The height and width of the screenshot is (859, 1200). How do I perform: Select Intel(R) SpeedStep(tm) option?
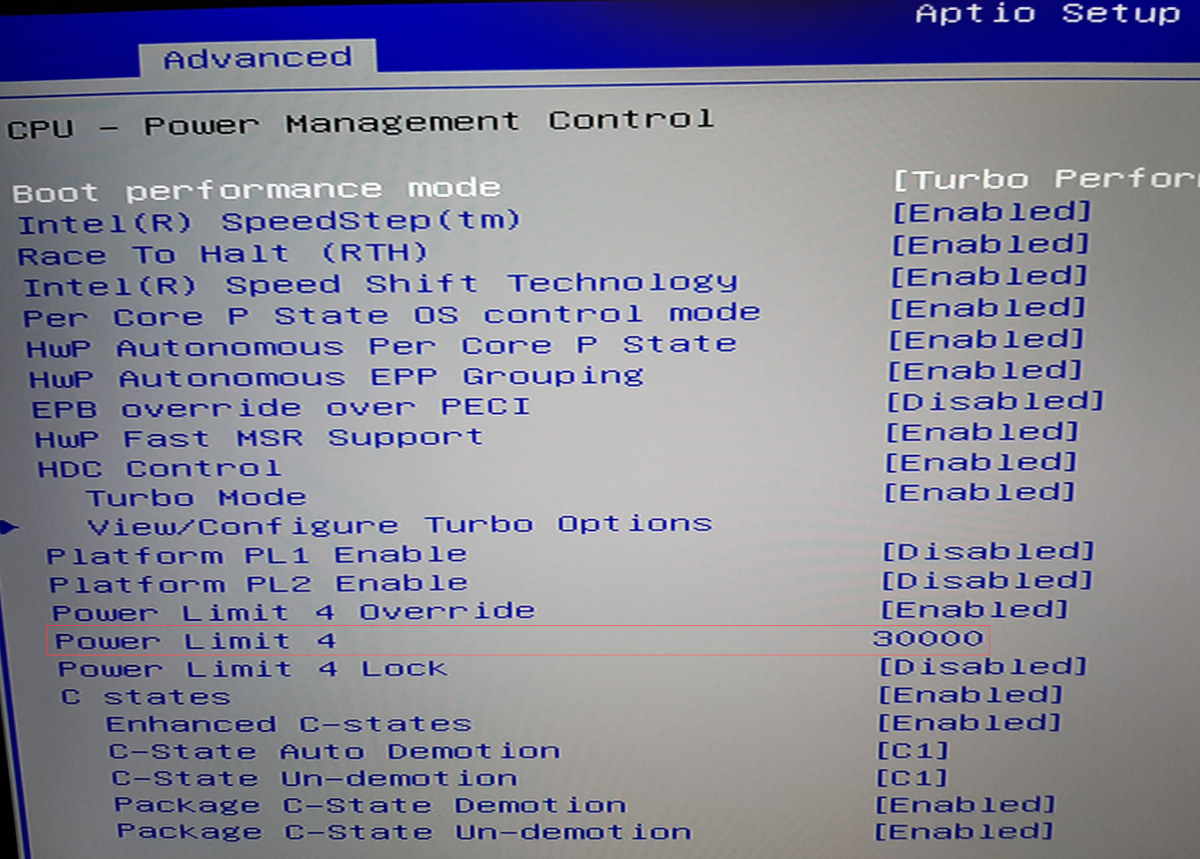pyautogui.click(x=269, y=221)
